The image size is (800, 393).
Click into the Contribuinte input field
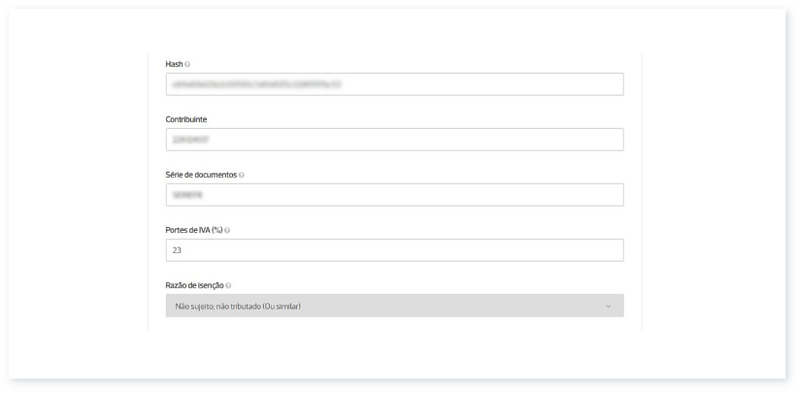[394, 139]
